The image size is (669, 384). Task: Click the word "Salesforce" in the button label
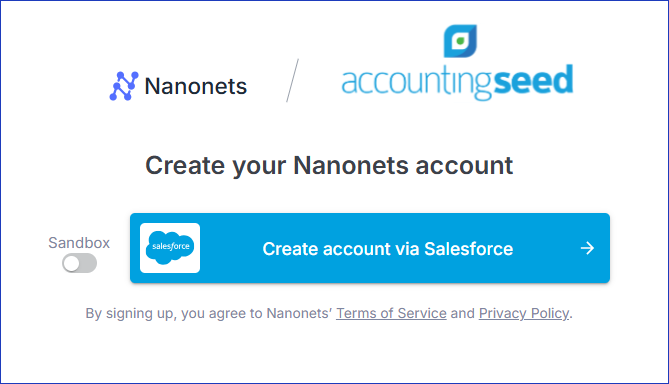468,249
